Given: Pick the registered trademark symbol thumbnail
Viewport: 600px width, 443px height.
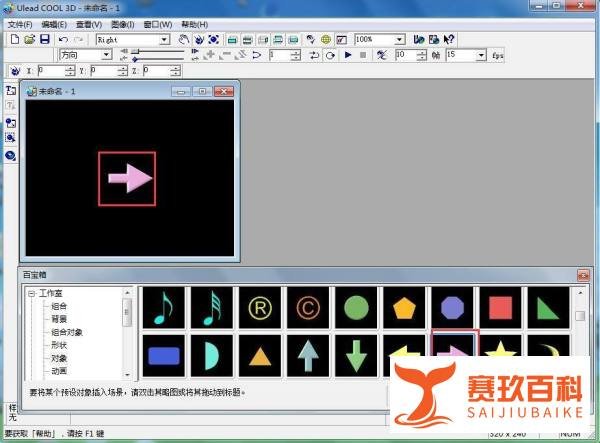Looking at the screenshot, I should pos(260,308).
